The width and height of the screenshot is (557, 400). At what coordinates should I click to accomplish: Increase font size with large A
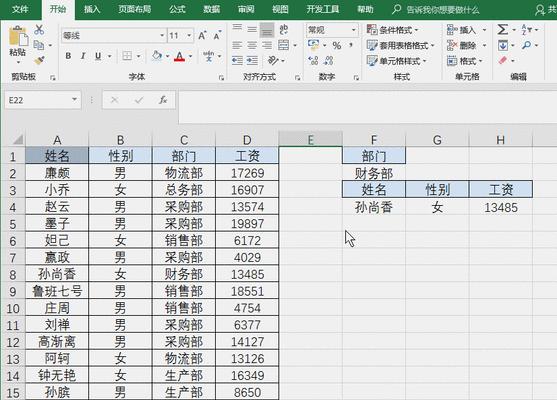(x=202, y=36)
